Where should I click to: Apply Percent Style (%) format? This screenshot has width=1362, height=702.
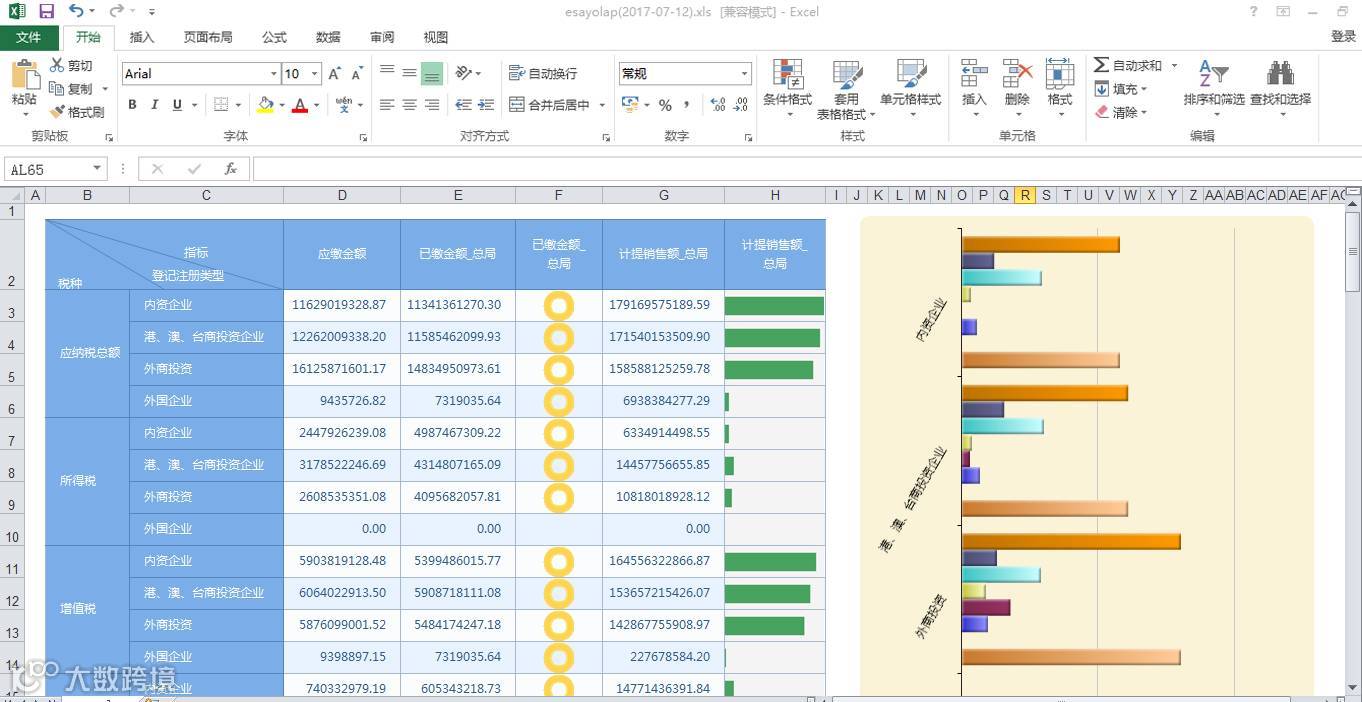665,105
